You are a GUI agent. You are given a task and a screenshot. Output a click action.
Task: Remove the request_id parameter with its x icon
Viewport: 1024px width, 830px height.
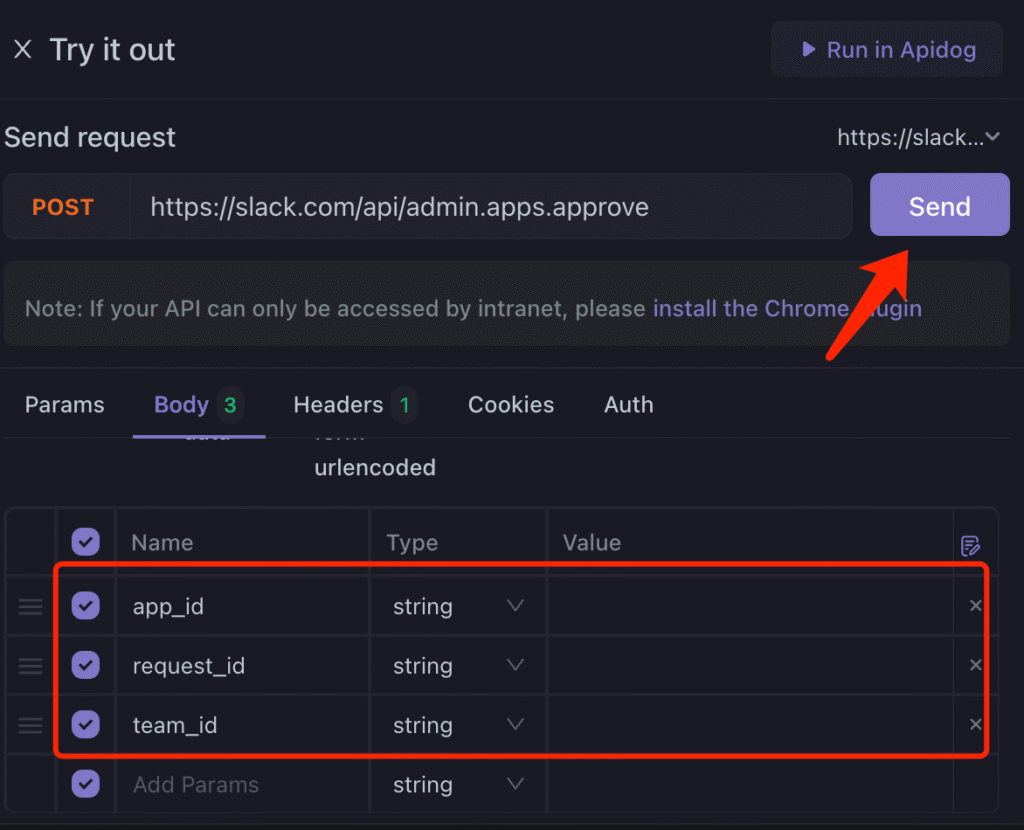coord(977,665)
